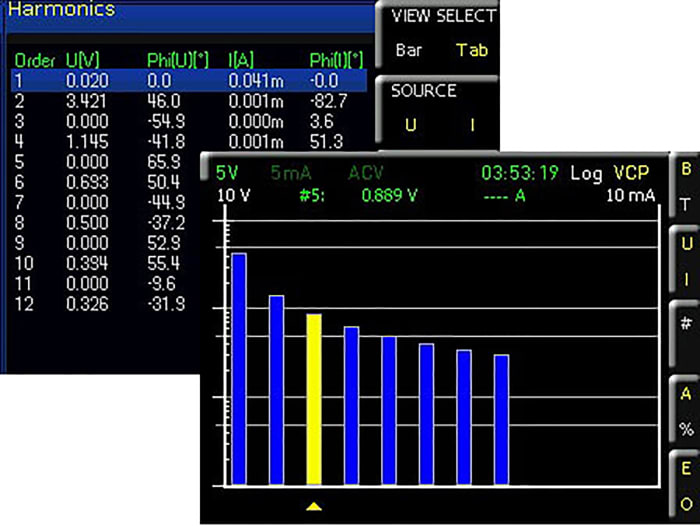Click harmonic 4 voltage value 1.145
Viewport: 700px width, 527px height.
(87, 142)
